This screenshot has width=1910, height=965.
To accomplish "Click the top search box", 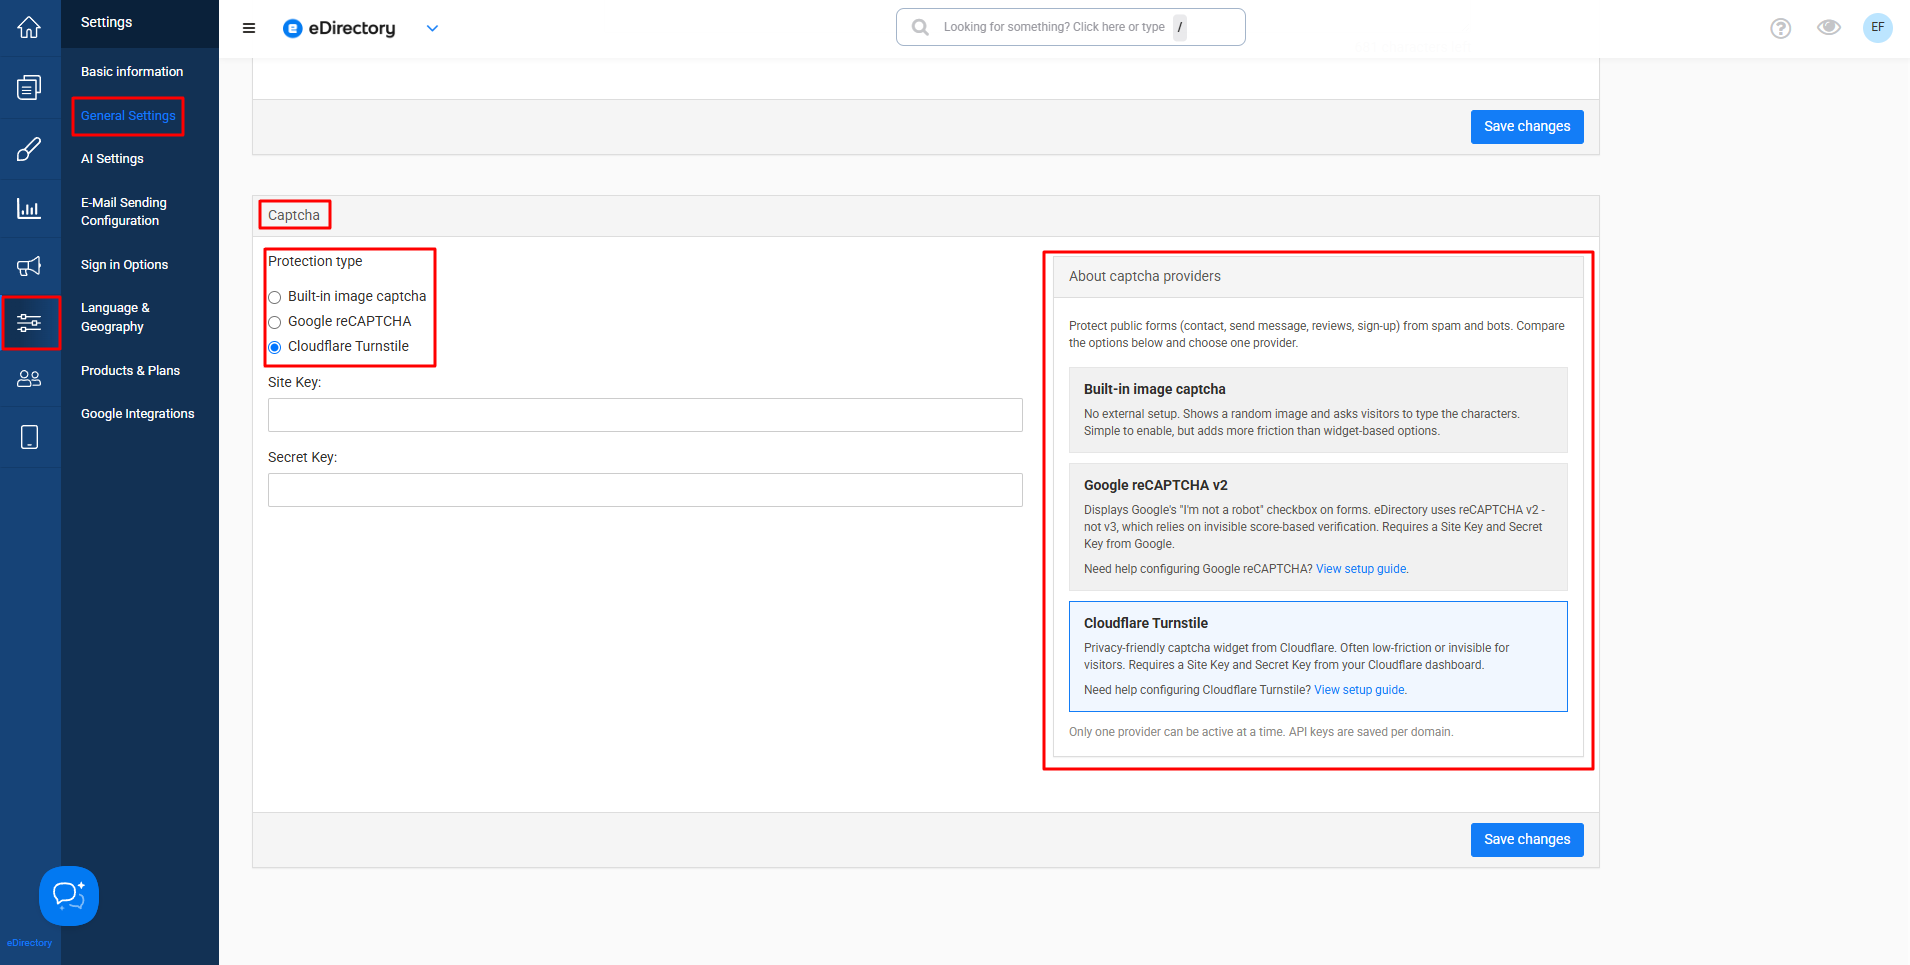I will click(x=1070, y=27).
